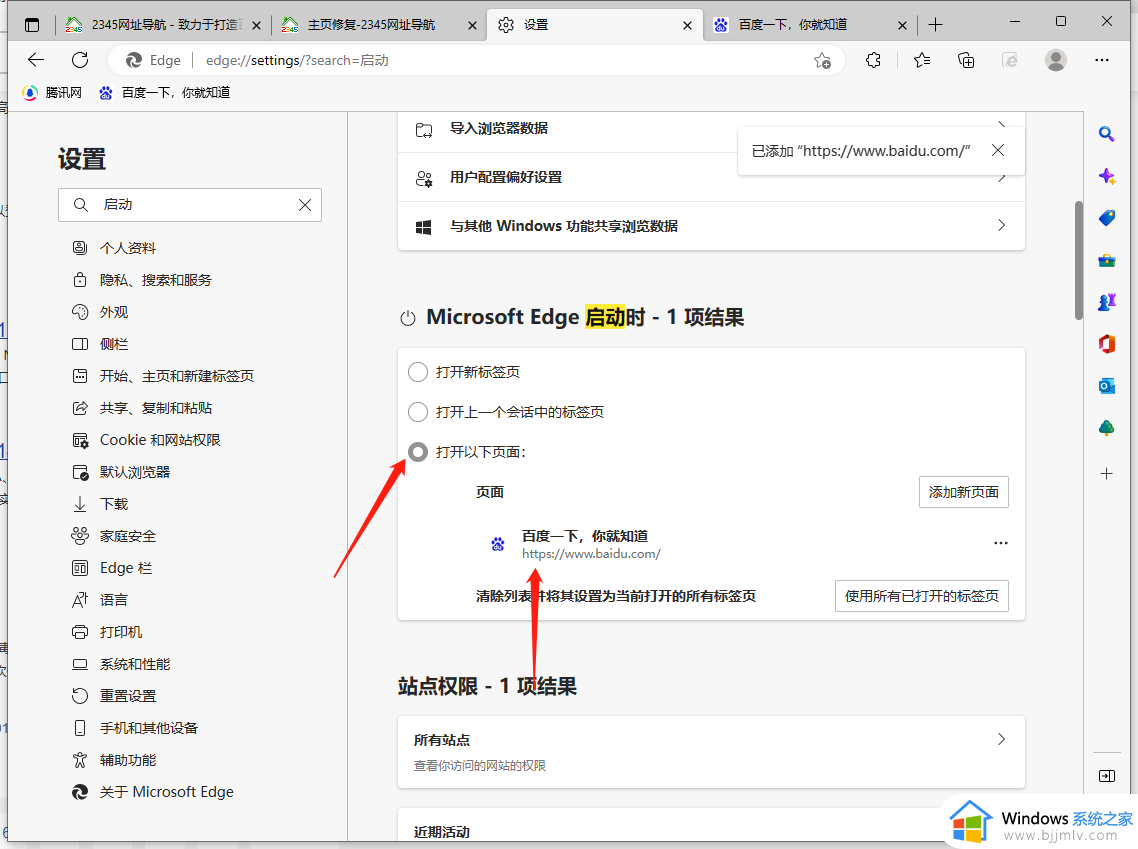
Task: Open Printers settings section
Action: pyautogui.click(x=107, y=632)
